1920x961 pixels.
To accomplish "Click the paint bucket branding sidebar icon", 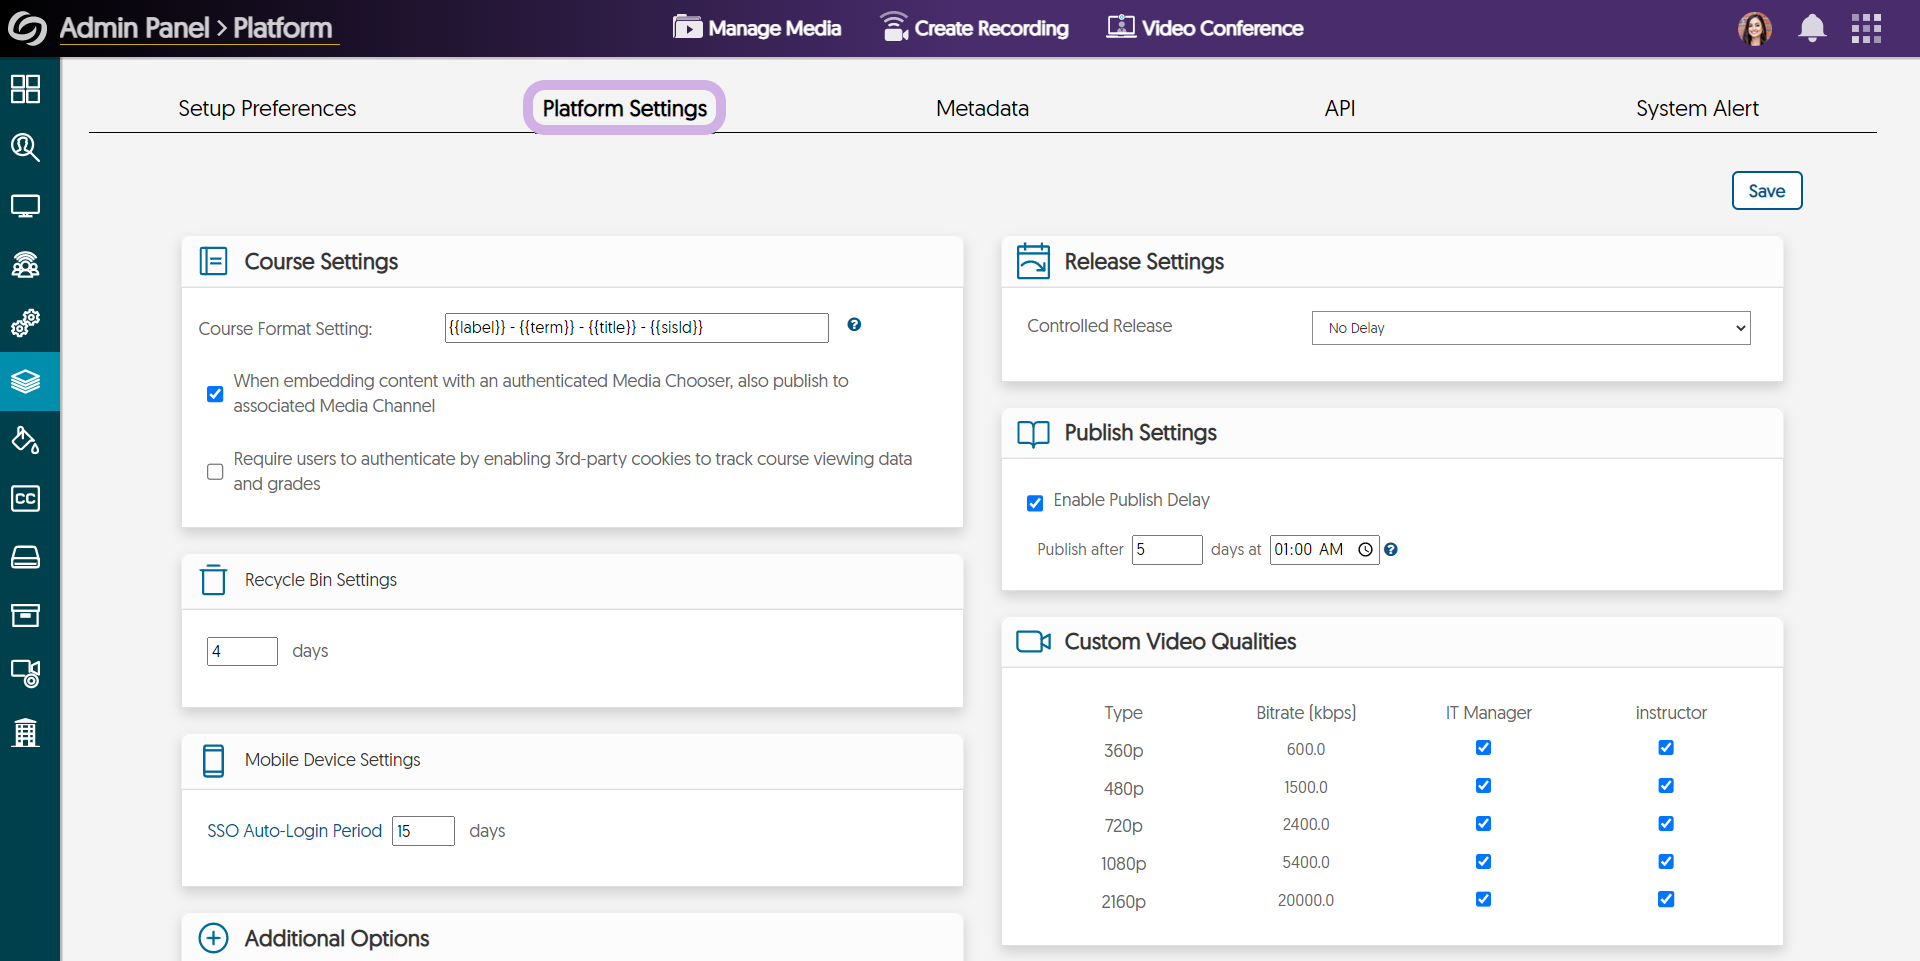I will click(x=25, y=440).
